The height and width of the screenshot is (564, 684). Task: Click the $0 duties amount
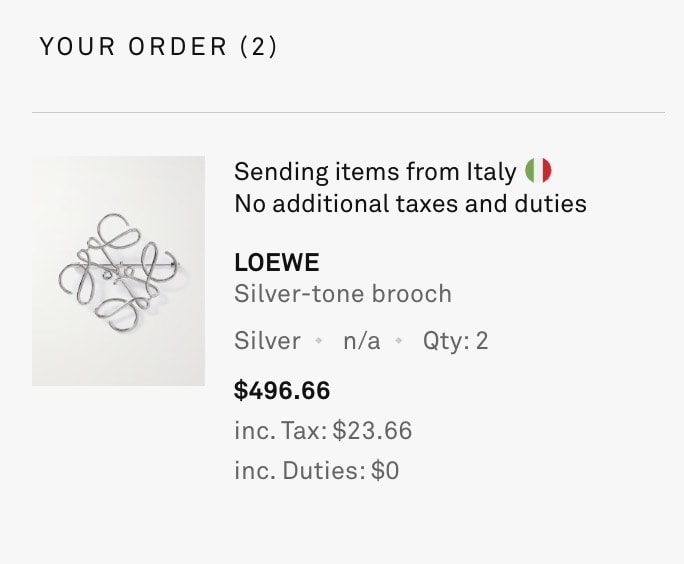coord(385,471)
